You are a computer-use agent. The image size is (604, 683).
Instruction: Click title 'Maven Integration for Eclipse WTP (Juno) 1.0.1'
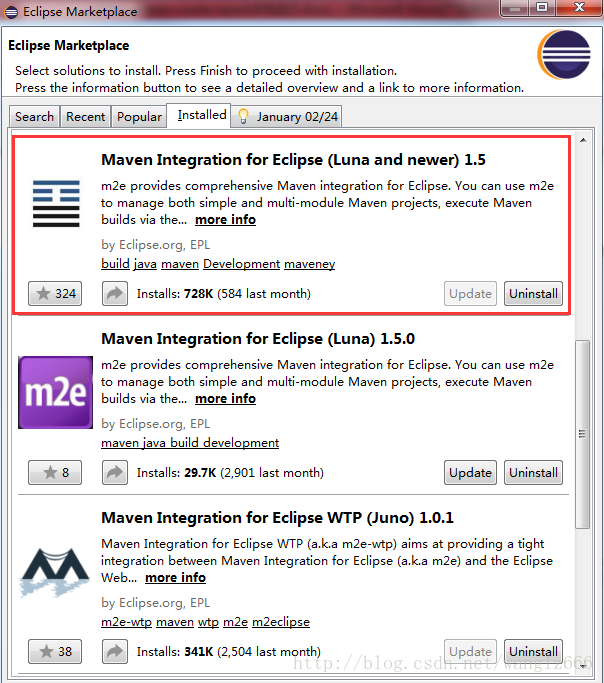click(277, 518)
